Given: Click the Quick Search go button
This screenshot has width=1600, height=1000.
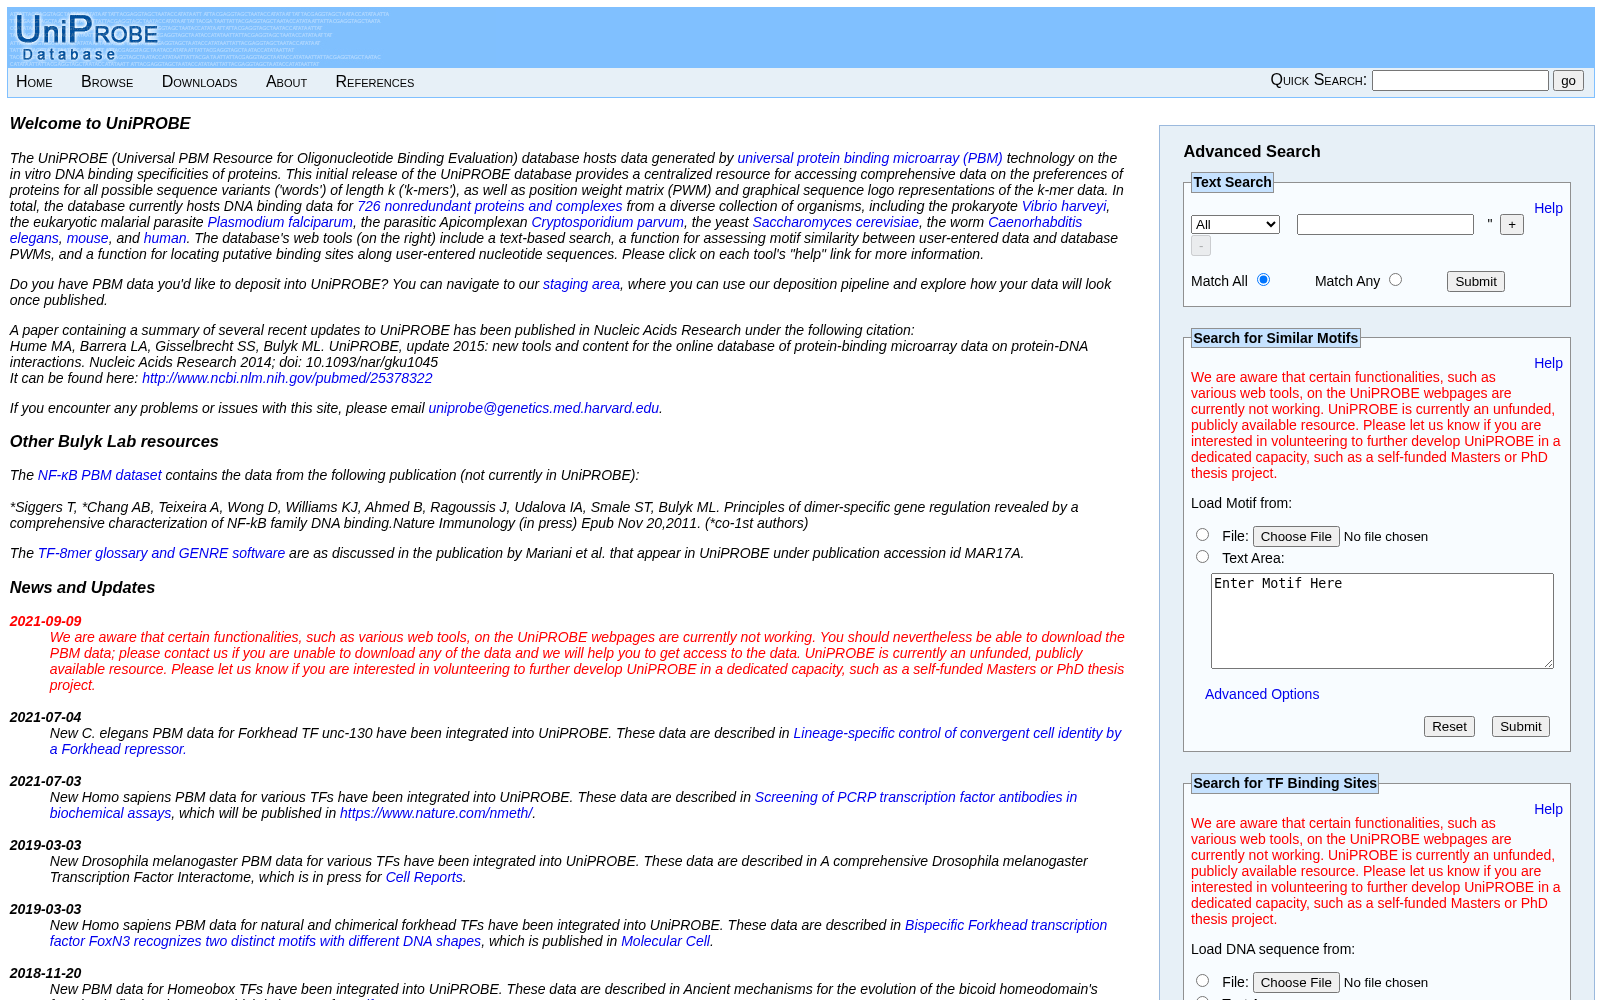Looking at the screenshot, I should (1568, 81).
